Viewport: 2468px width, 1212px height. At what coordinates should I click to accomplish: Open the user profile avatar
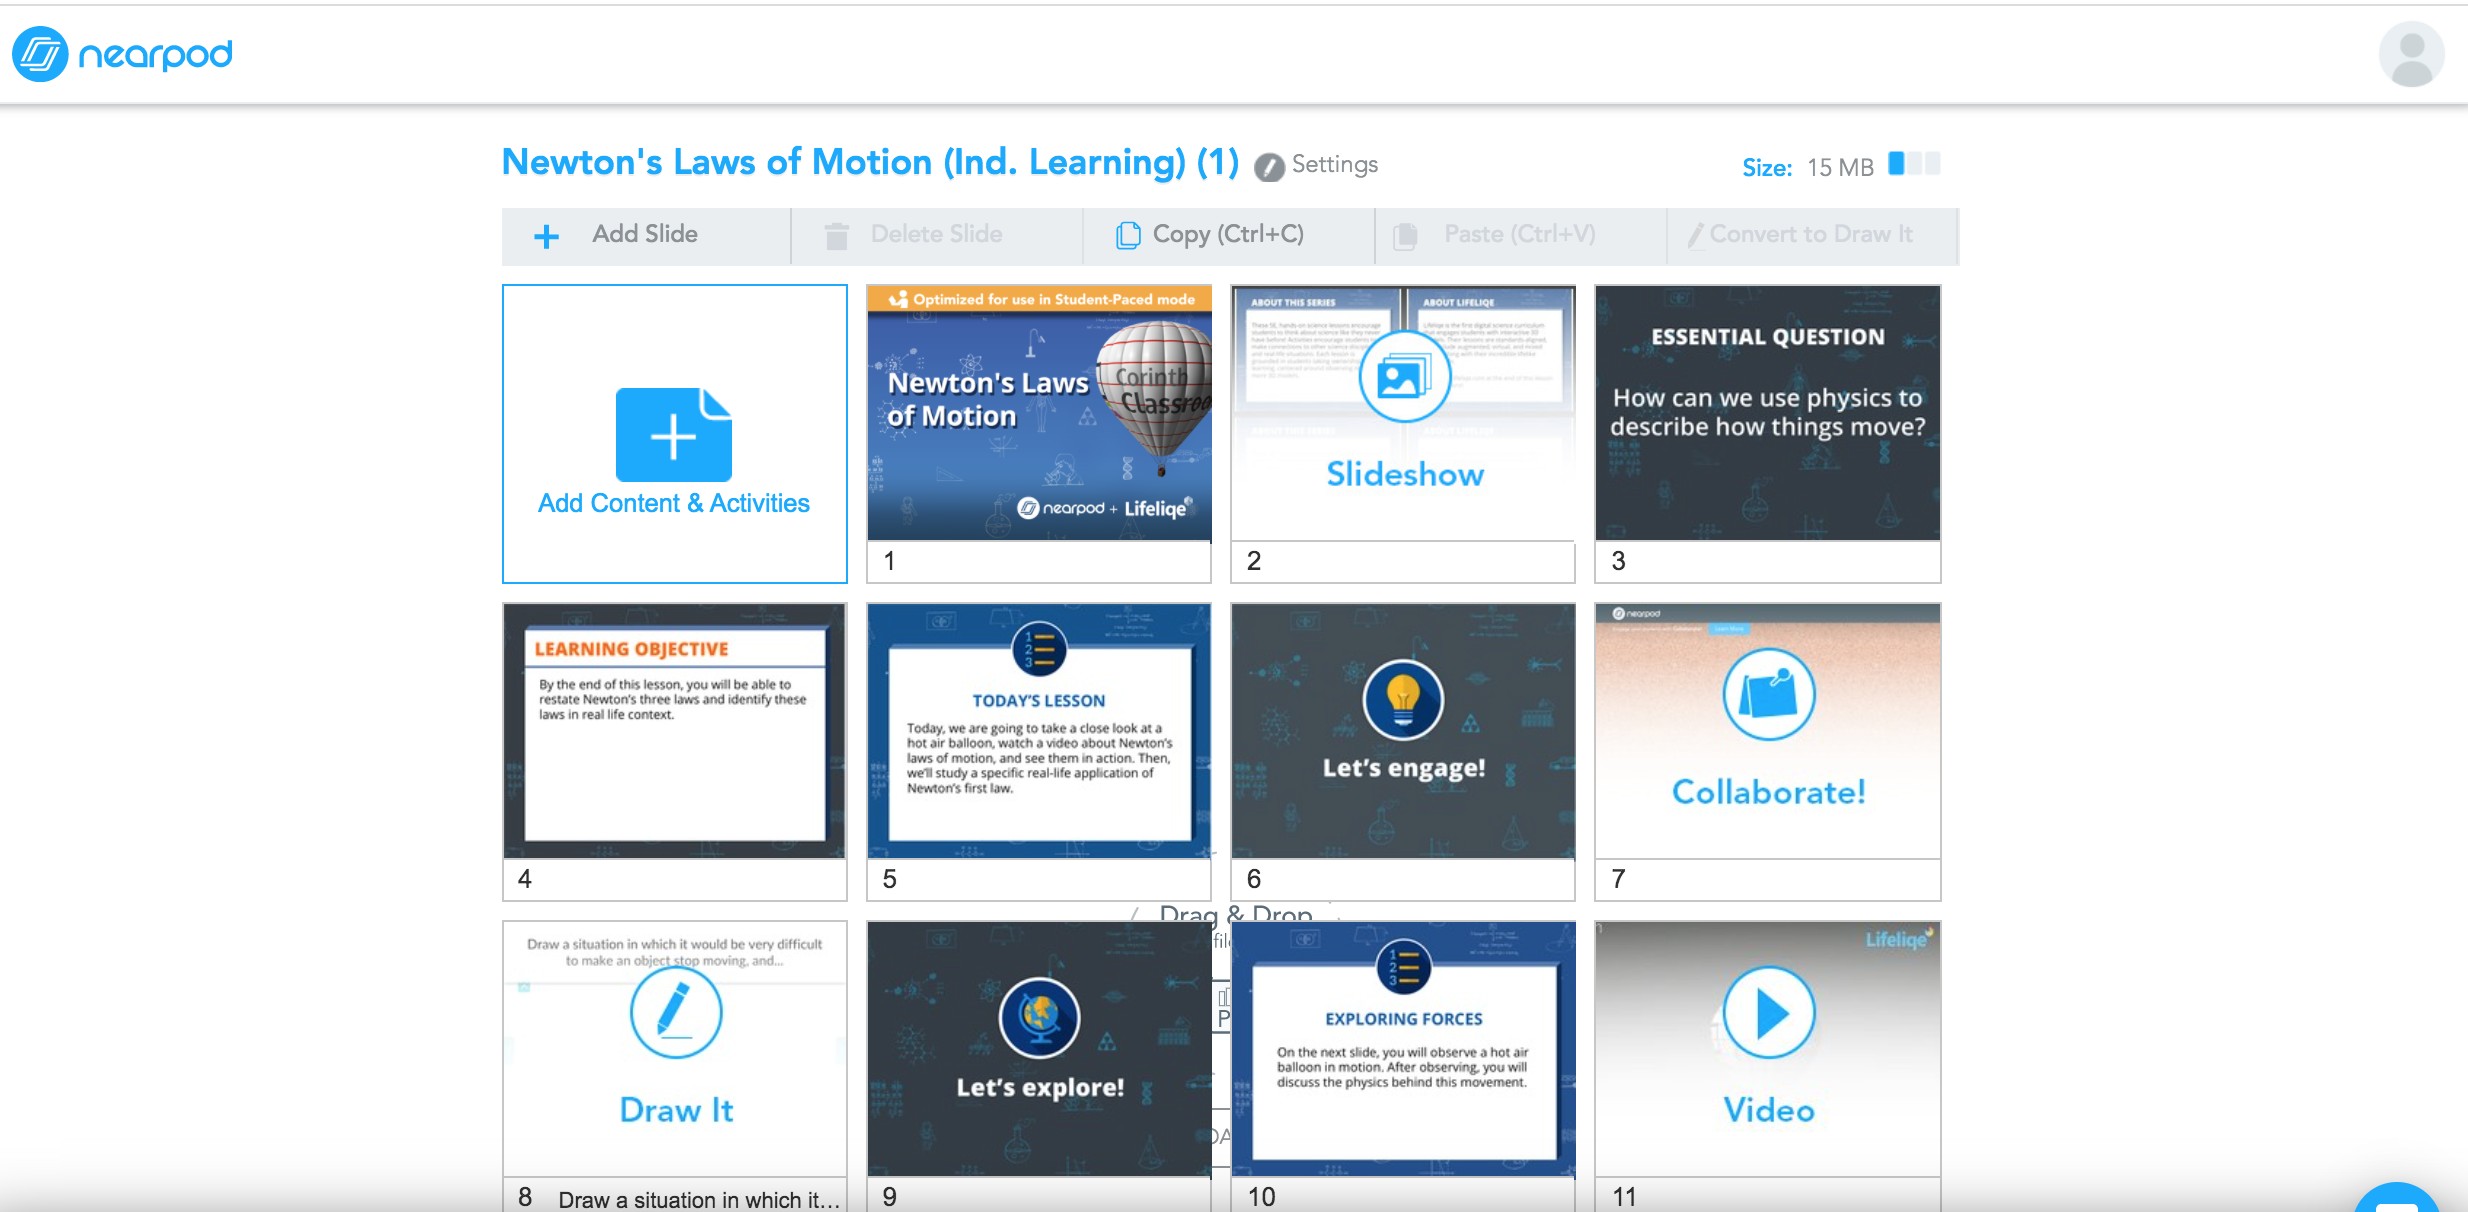click(2411, 54)
